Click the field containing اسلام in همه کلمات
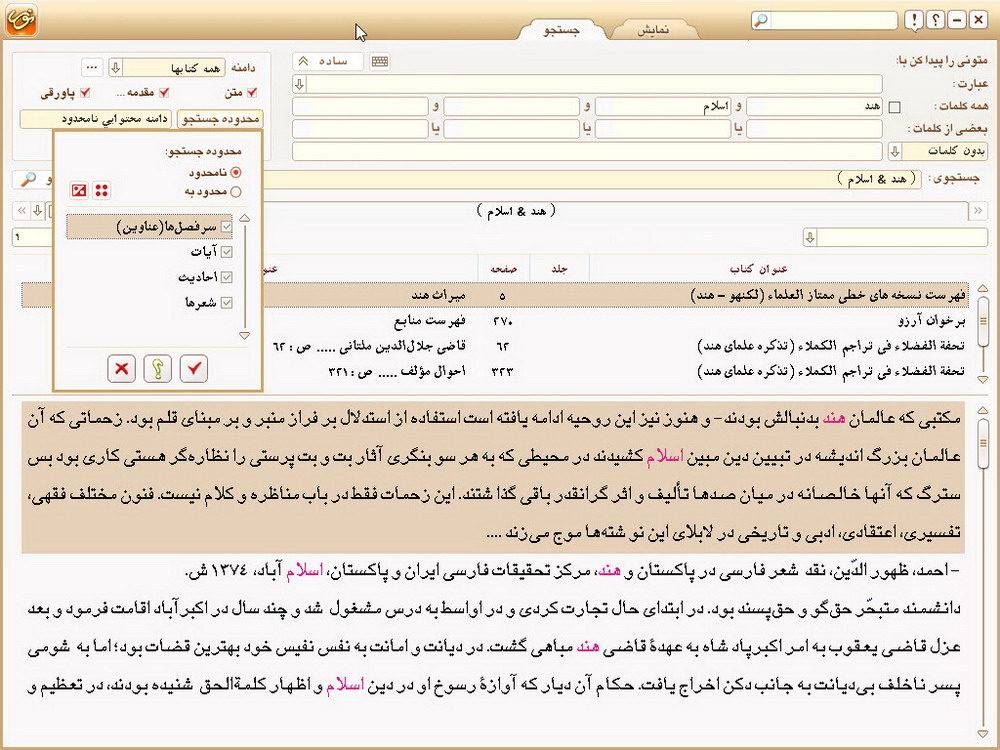 663,107
